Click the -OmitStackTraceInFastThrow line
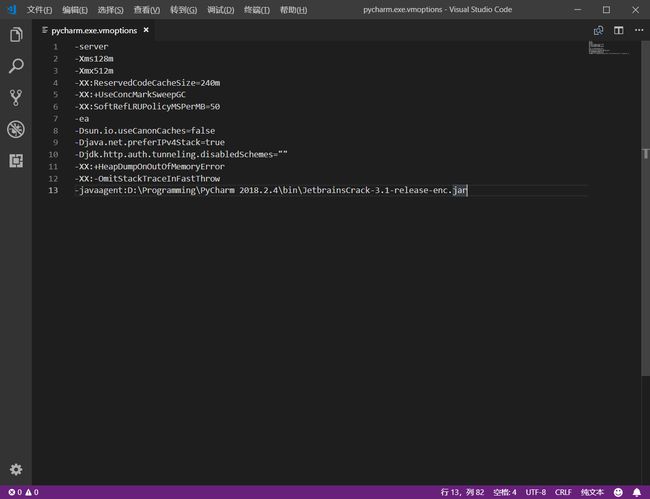 147,178
